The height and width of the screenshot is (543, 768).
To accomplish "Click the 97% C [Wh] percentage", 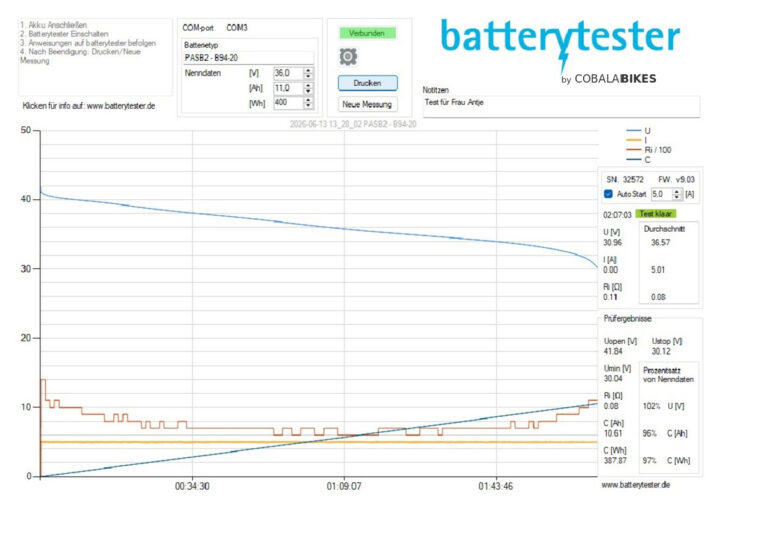I will 649,461.
